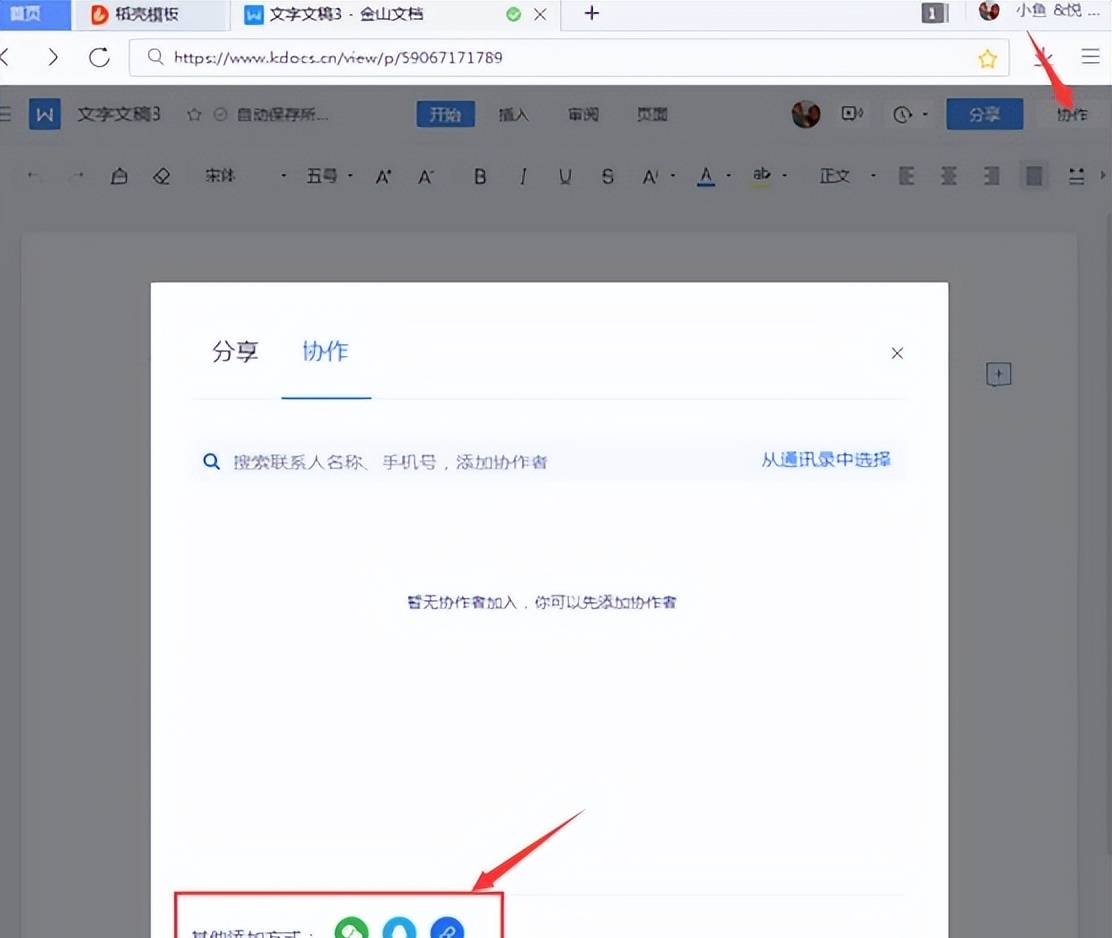
Task: Click the clear formatting eraser icon
Action: click(161, 175)
